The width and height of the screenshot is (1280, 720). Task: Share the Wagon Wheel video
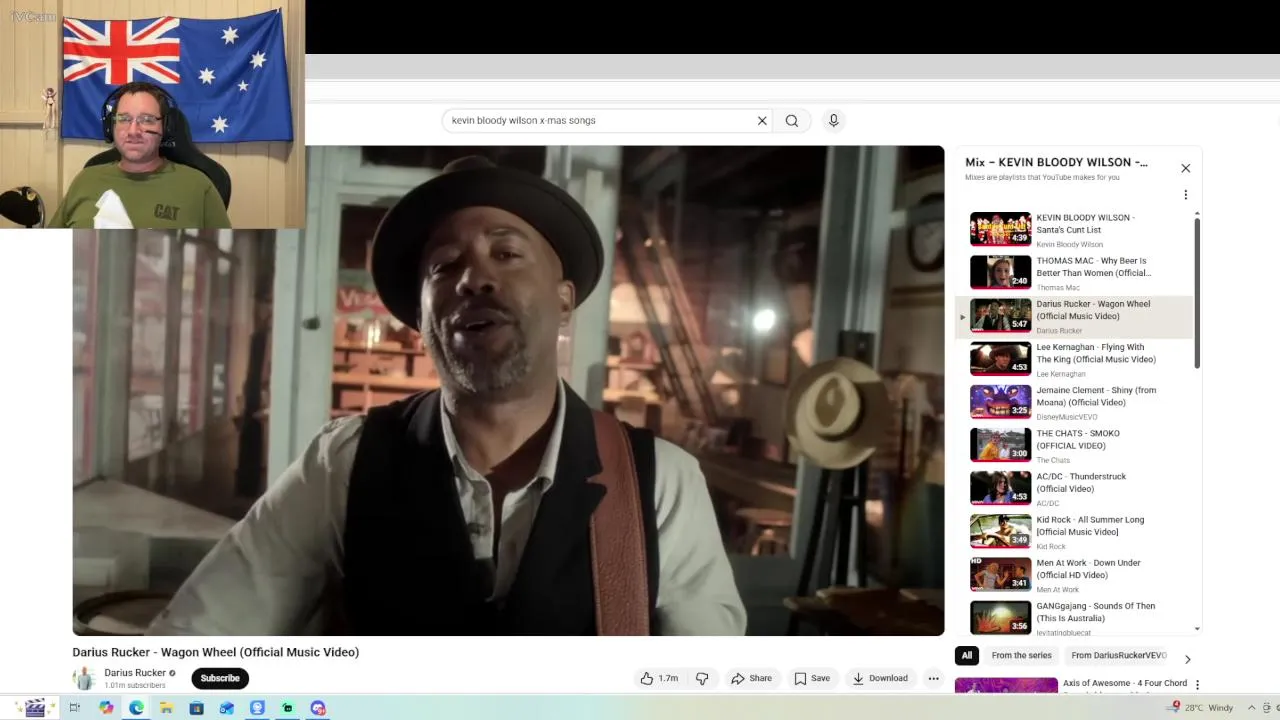[751, 678]
